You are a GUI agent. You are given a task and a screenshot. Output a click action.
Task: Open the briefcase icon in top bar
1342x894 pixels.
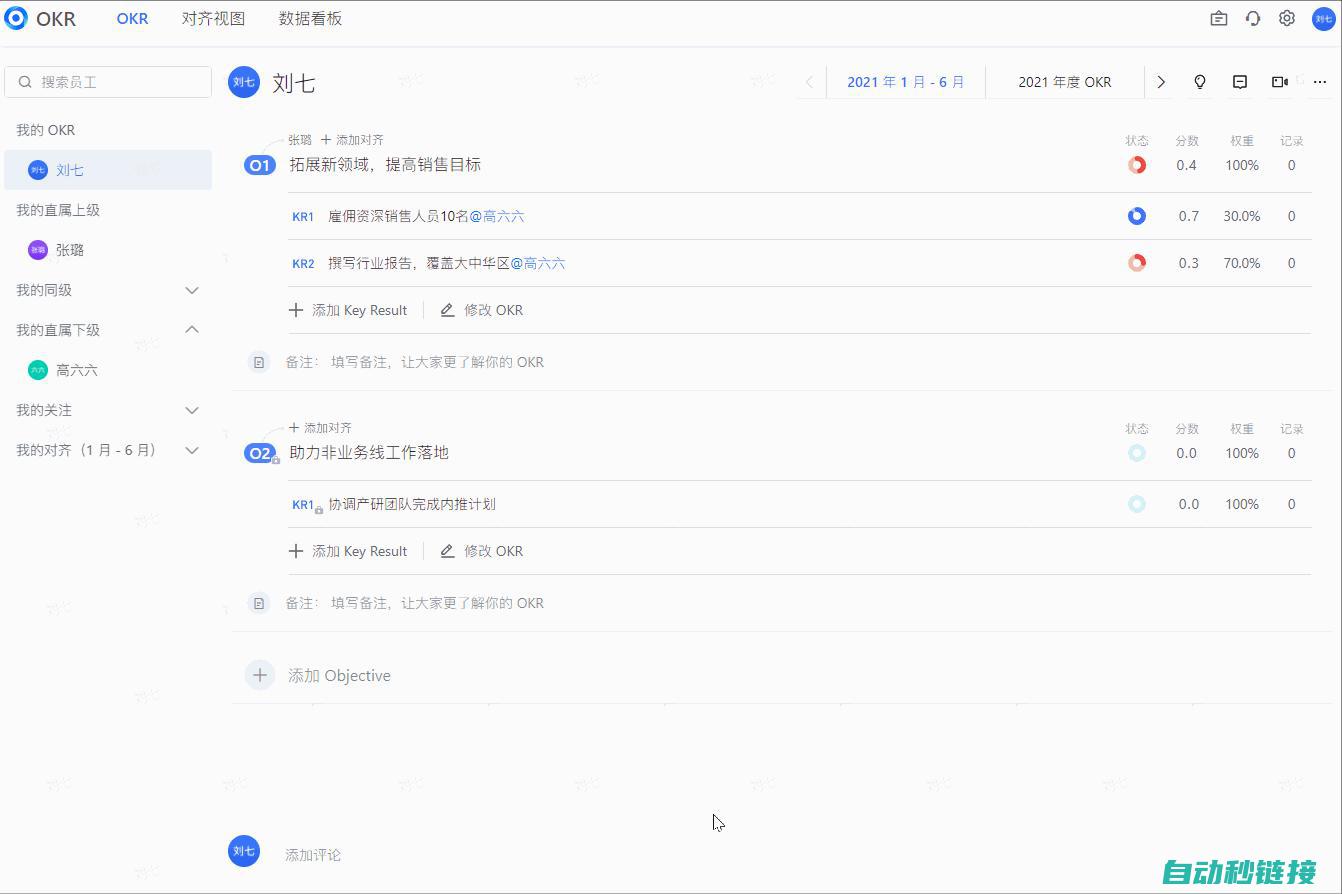pos(1219,18)
